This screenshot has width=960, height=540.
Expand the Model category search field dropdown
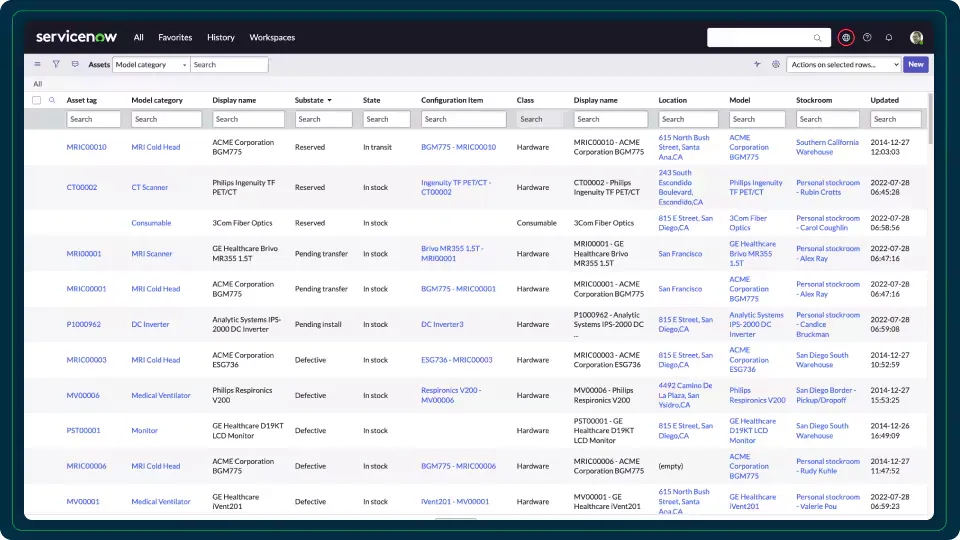point(150,64)
